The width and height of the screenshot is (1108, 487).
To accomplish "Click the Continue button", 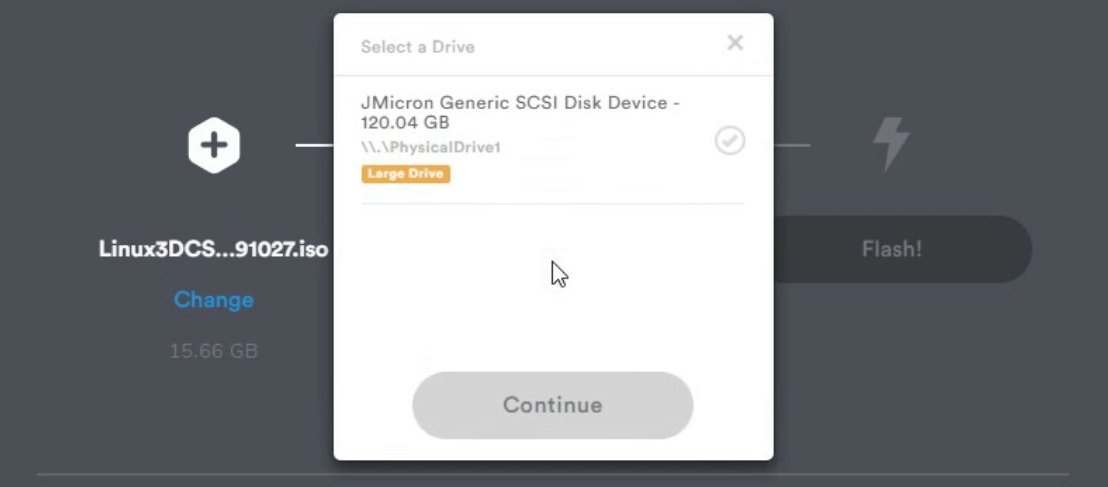I will pyautogui.click(x=553, y=405).
